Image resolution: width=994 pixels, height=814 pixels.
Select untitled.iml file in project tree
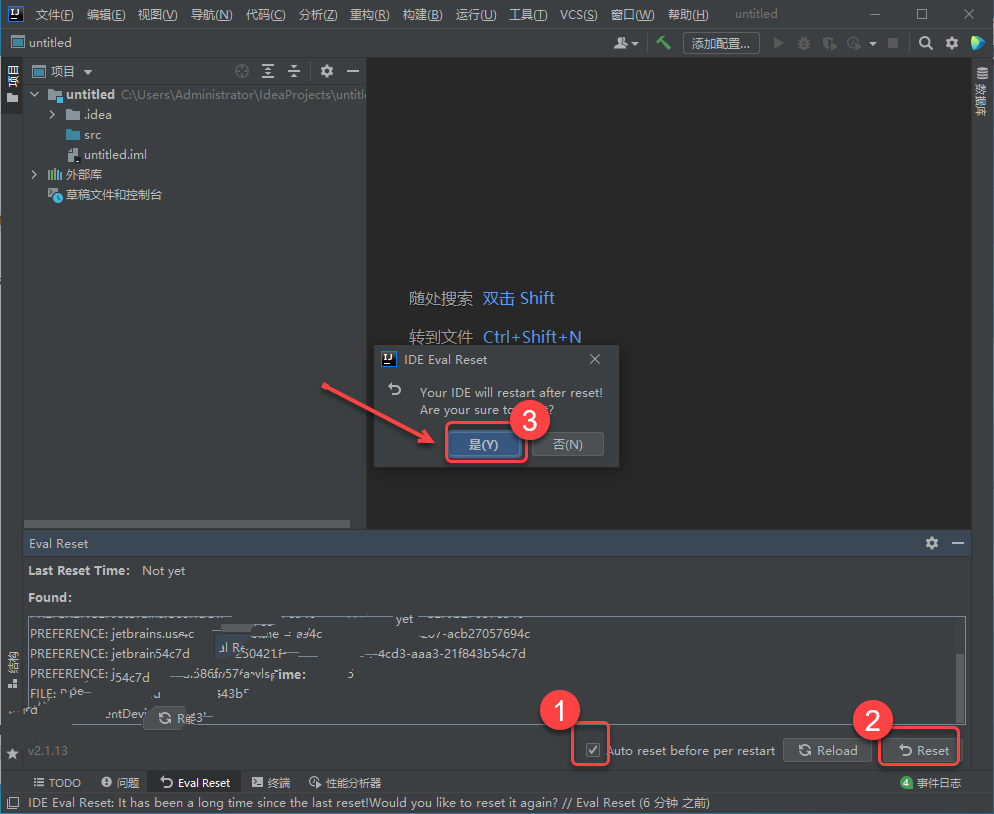[x=106, y=155]
